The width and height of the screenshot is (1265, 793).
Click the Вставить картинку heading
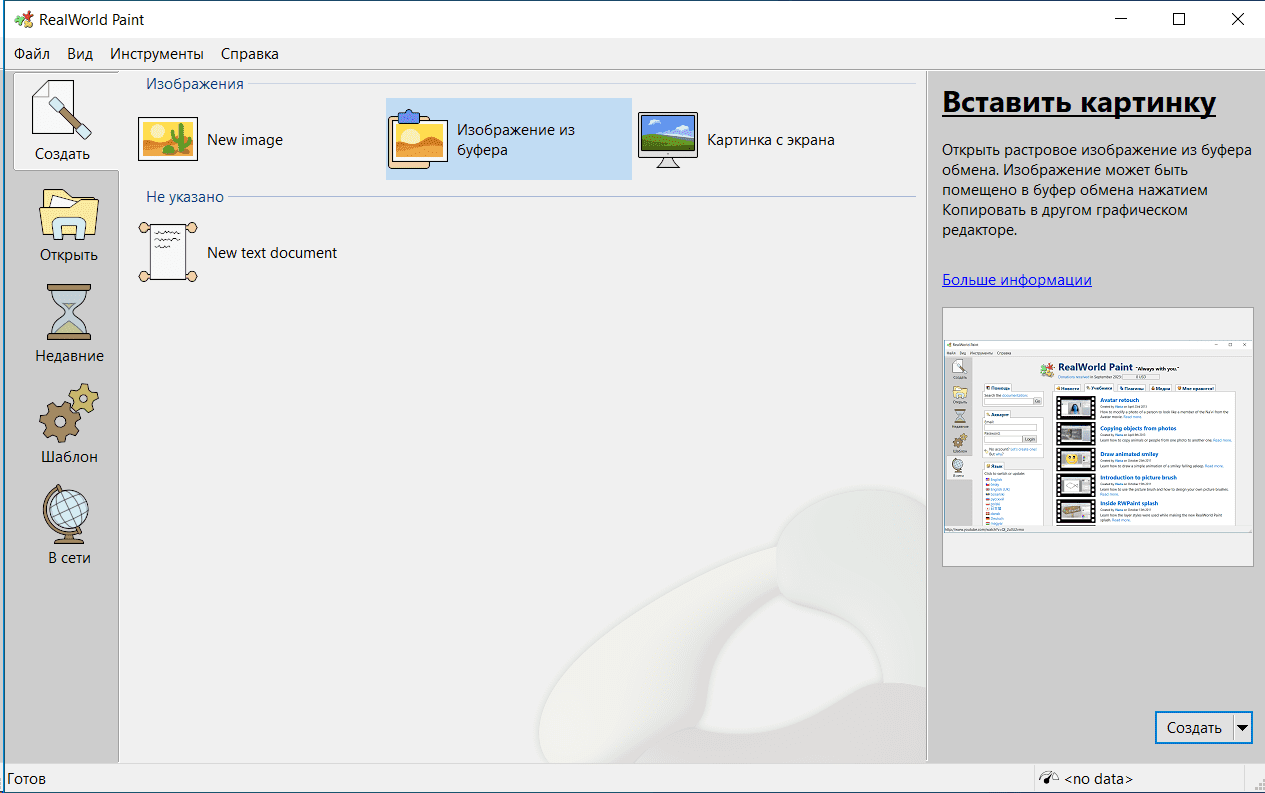1079,102
